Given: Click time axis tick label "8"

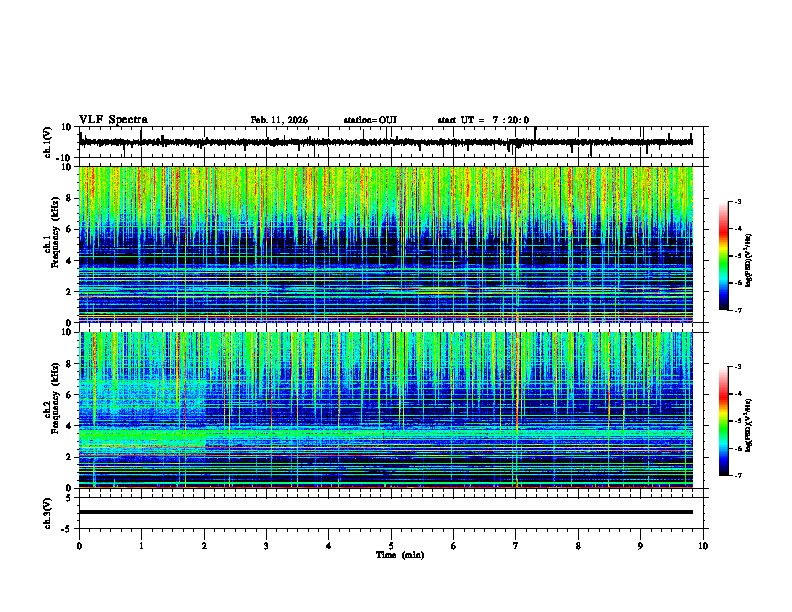Looking at the screenshot, I should pyautogui.click(x=578, y=546).
